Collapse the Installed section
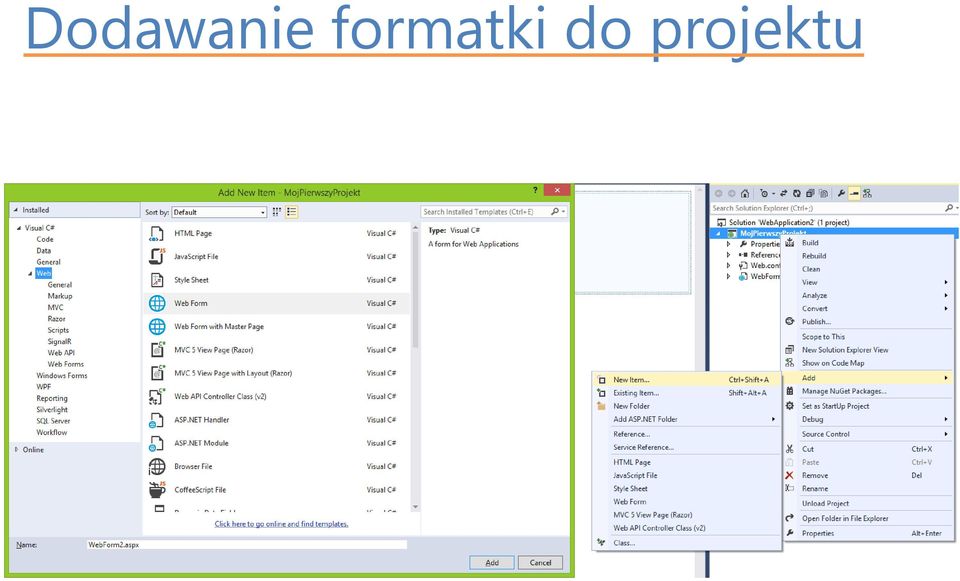 click(16, 210)
